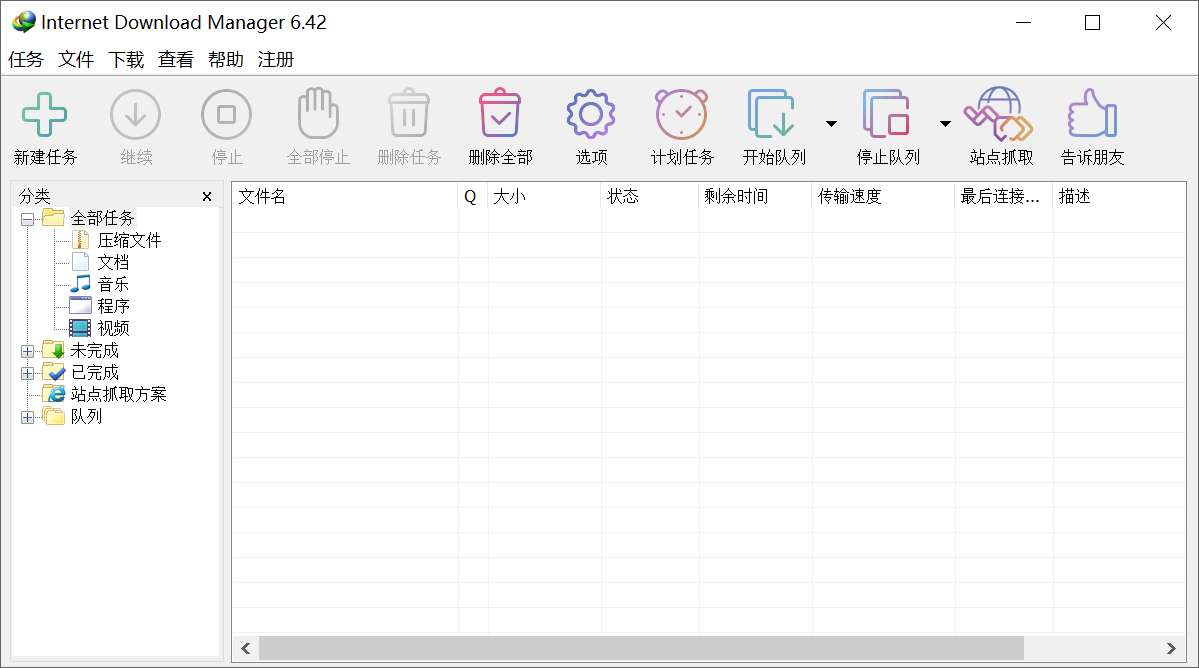Open the 任务 menu
The height and width of the screenshot is (668, 1199).
[x=26, y=60]
